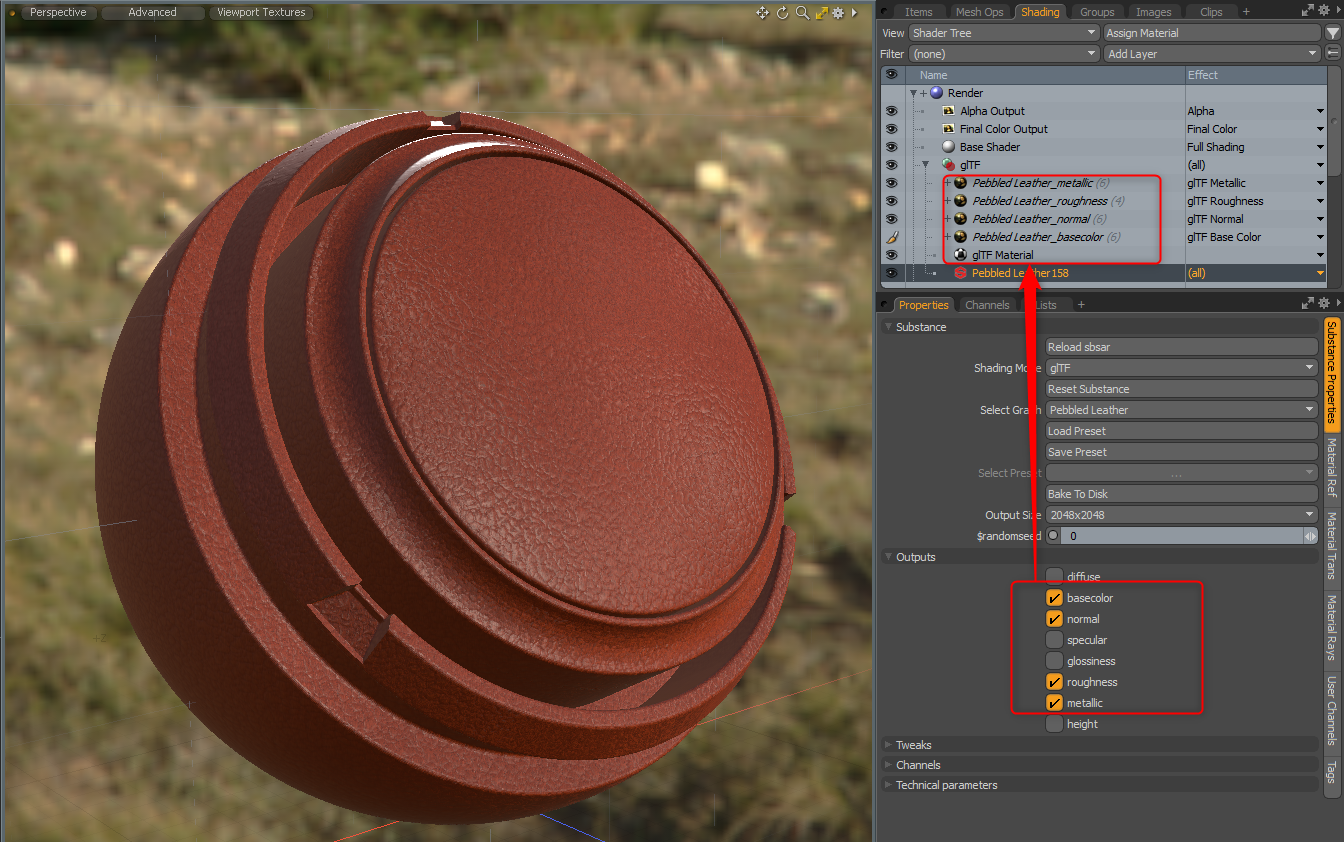Switch to the Groups tab
Screen dimensions: 1344x842
(x=1096, y=12)
